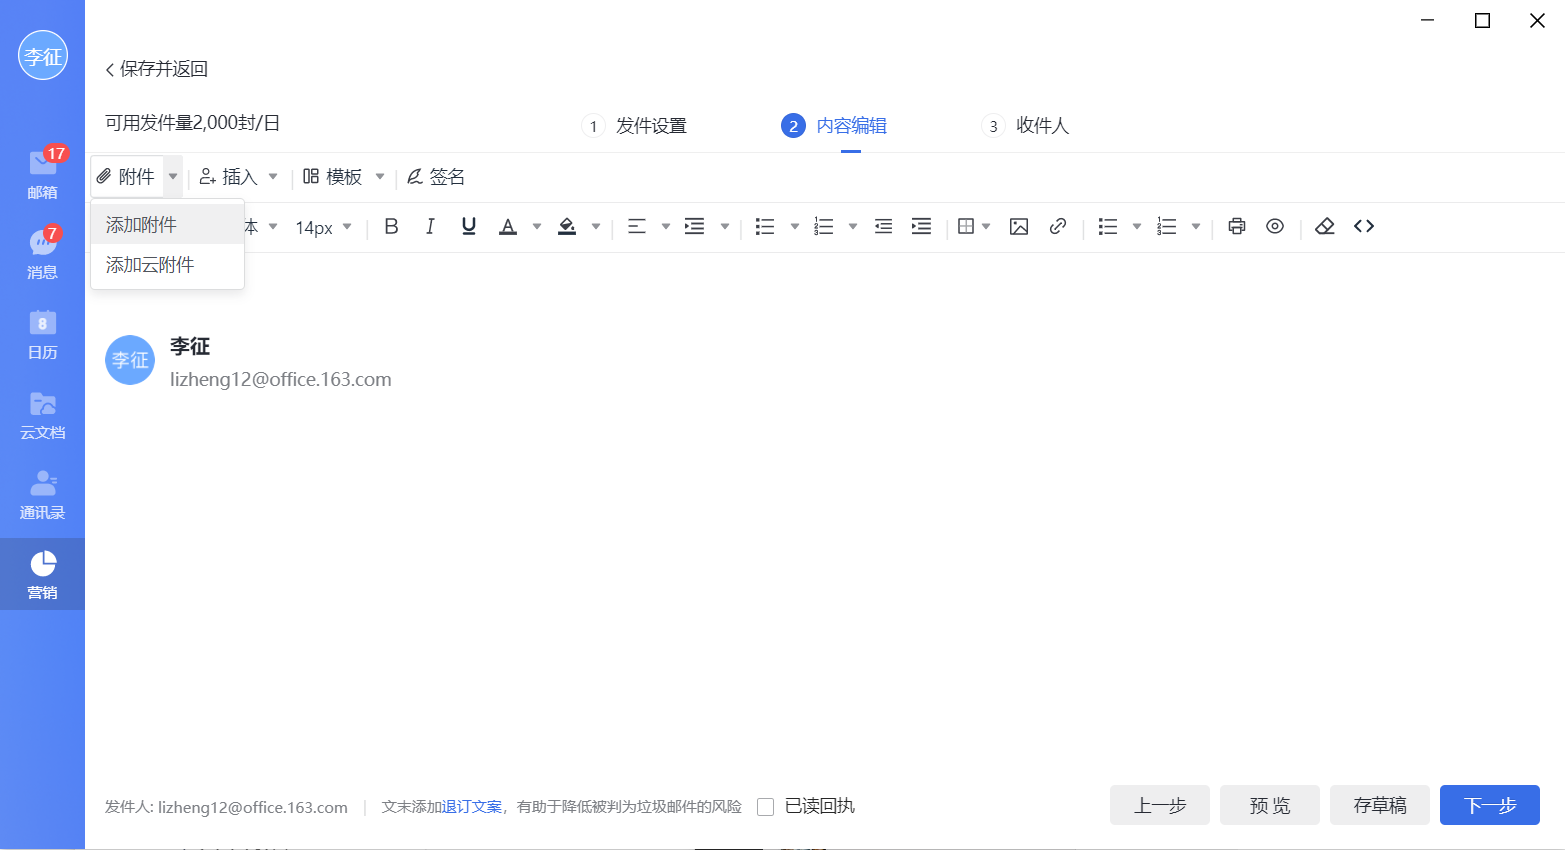
Task: Apply Italic formatting
Action: coord(430,226)
